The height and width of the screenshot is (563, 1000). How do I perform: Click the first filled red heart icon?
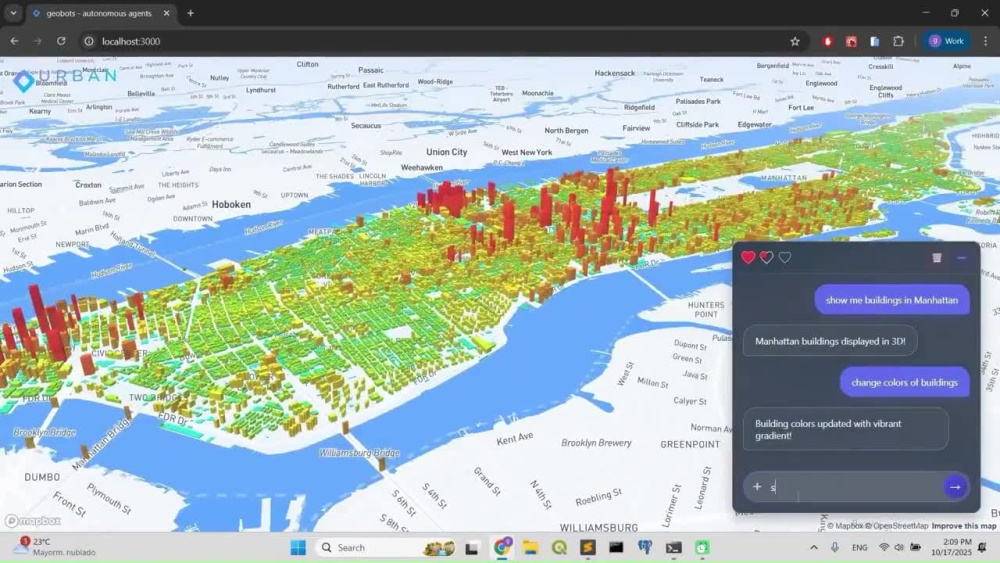[x=748, y=257]
